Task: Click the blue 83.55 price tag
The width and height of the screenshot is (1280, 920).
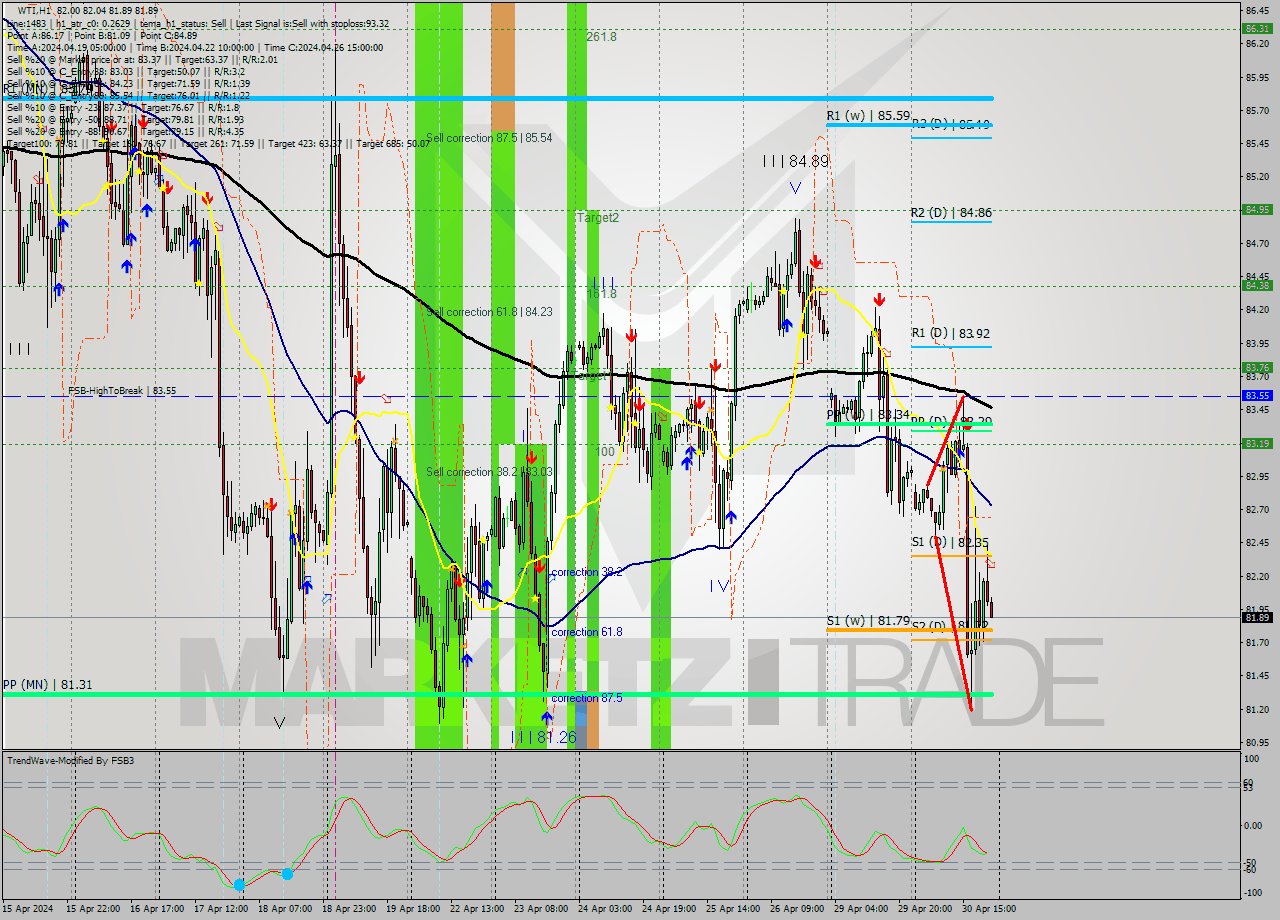Action: (1257, 396)
